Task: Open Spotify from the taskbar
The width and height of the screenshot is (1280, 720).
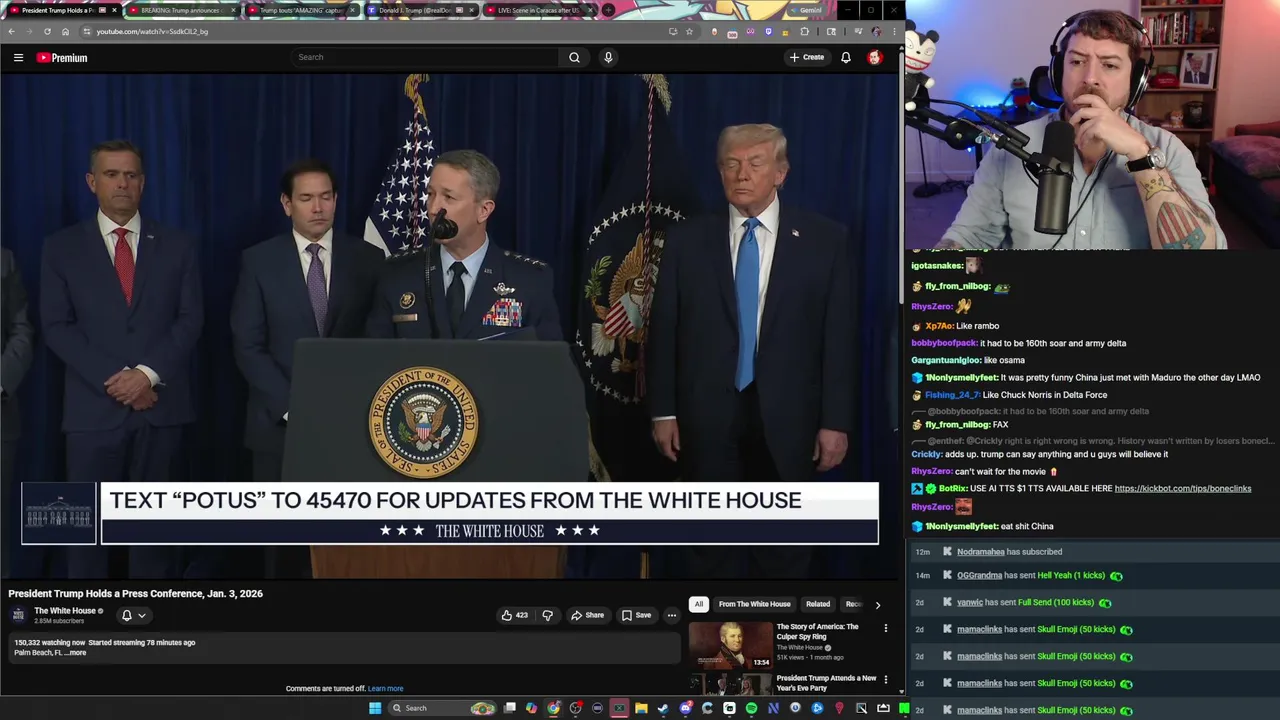Action: [x=751, y=708]
